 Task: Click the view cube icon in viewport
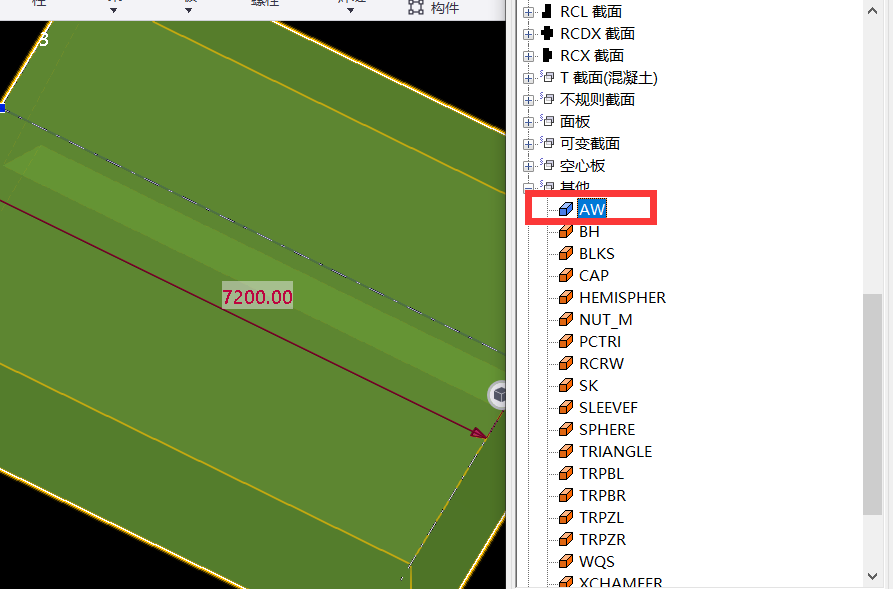tap(498, 395)
